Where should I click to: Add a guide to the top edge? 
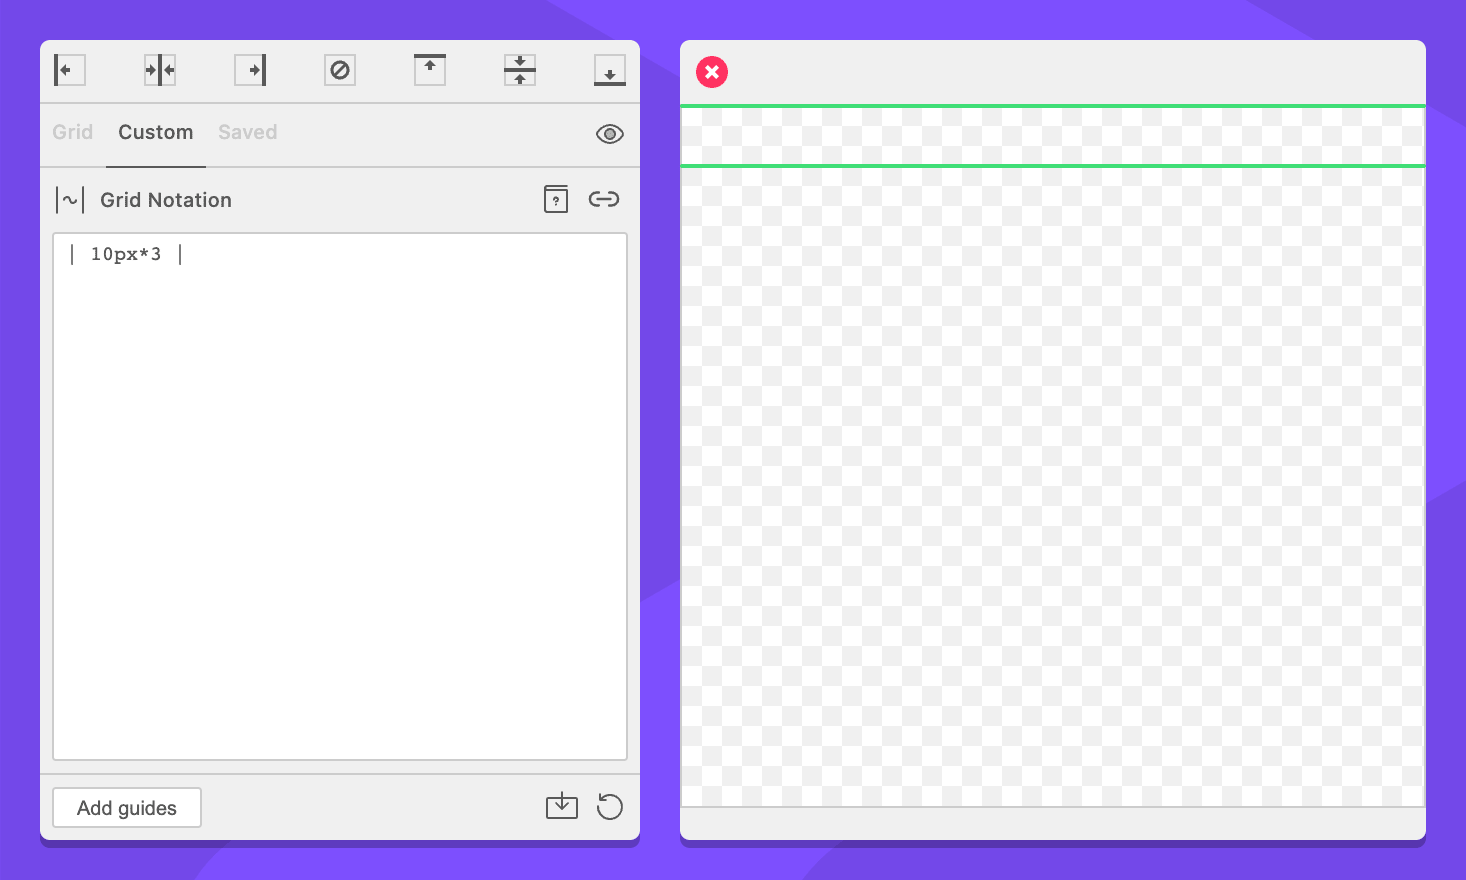[430, 70]
